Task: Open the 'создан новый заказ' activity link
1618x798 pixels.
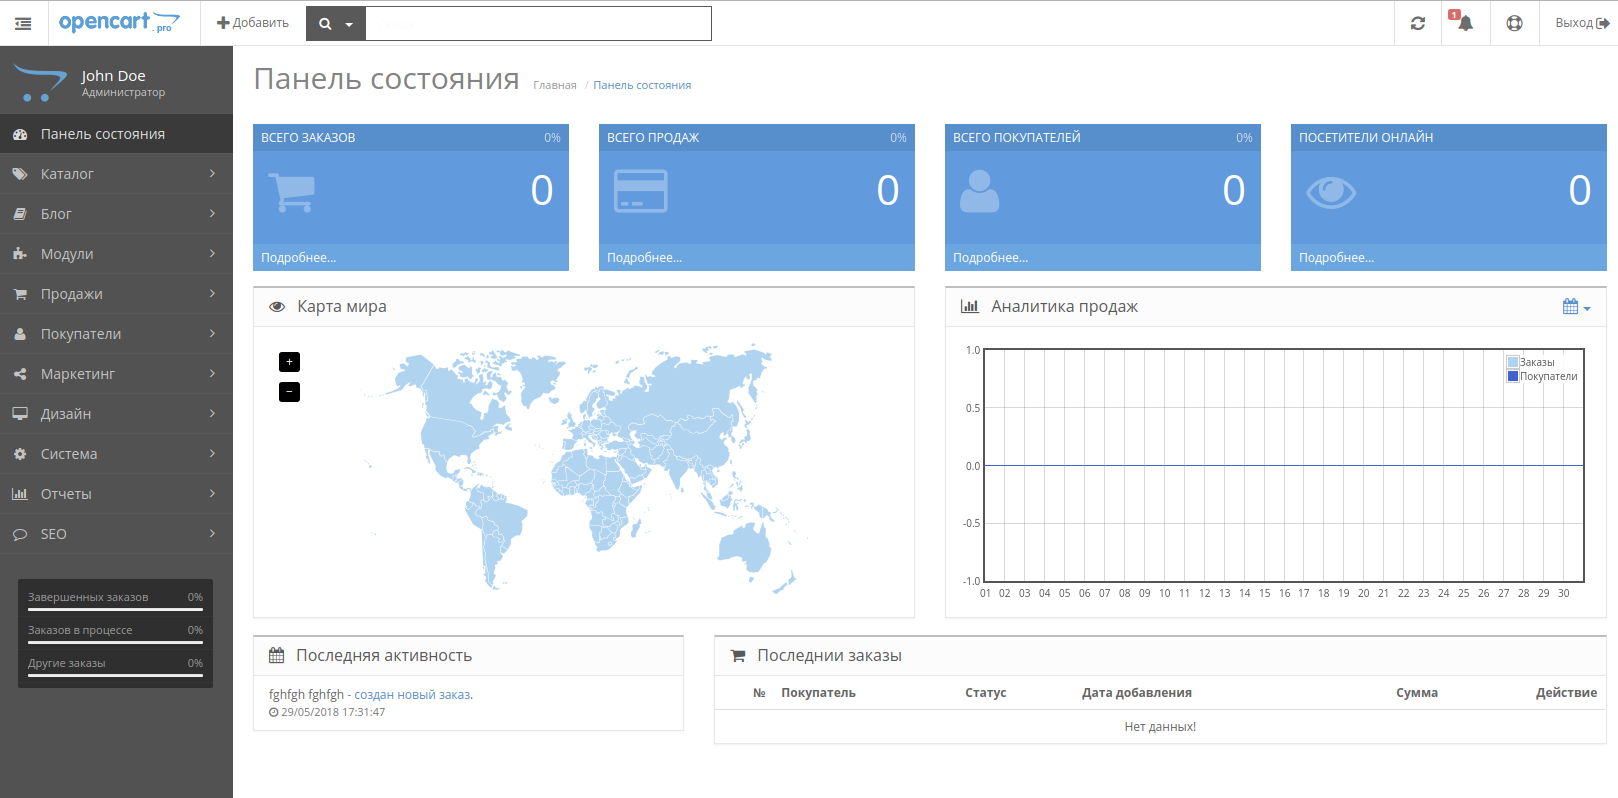Action: [x=412, y=694]
